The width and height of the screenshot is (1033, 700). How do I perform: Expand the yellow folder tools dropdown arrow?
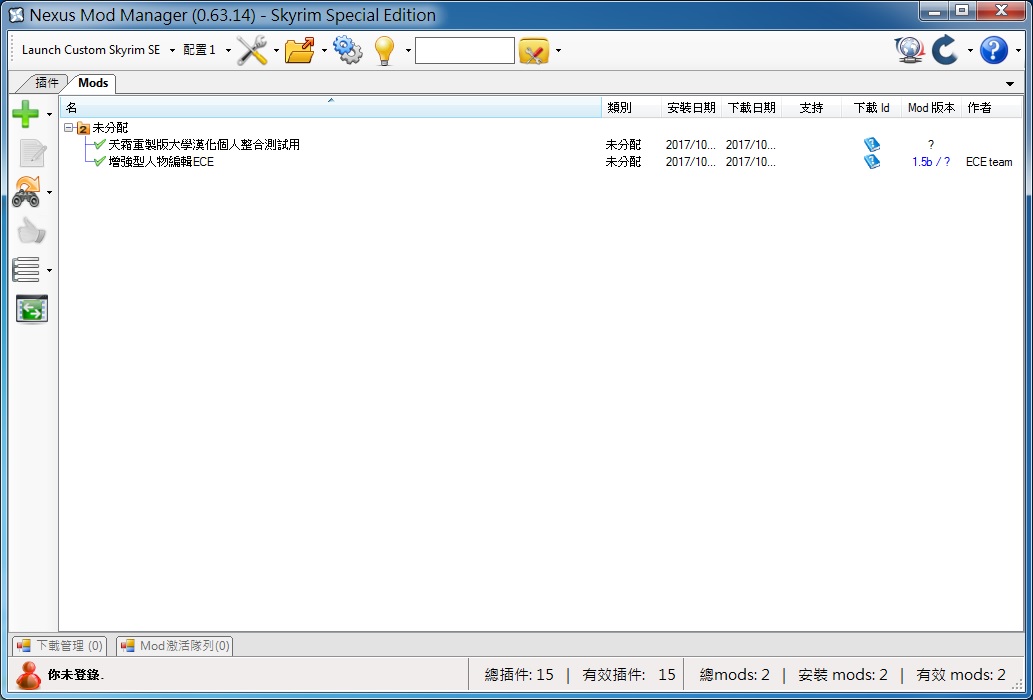558,51
